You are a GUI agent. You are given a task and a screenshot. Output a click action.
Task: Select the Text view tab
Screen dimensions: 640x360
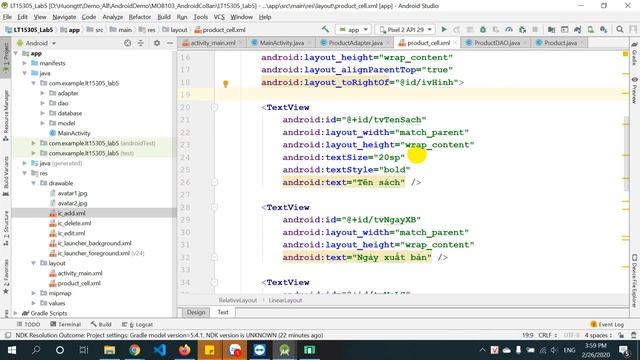click(223, 312)
